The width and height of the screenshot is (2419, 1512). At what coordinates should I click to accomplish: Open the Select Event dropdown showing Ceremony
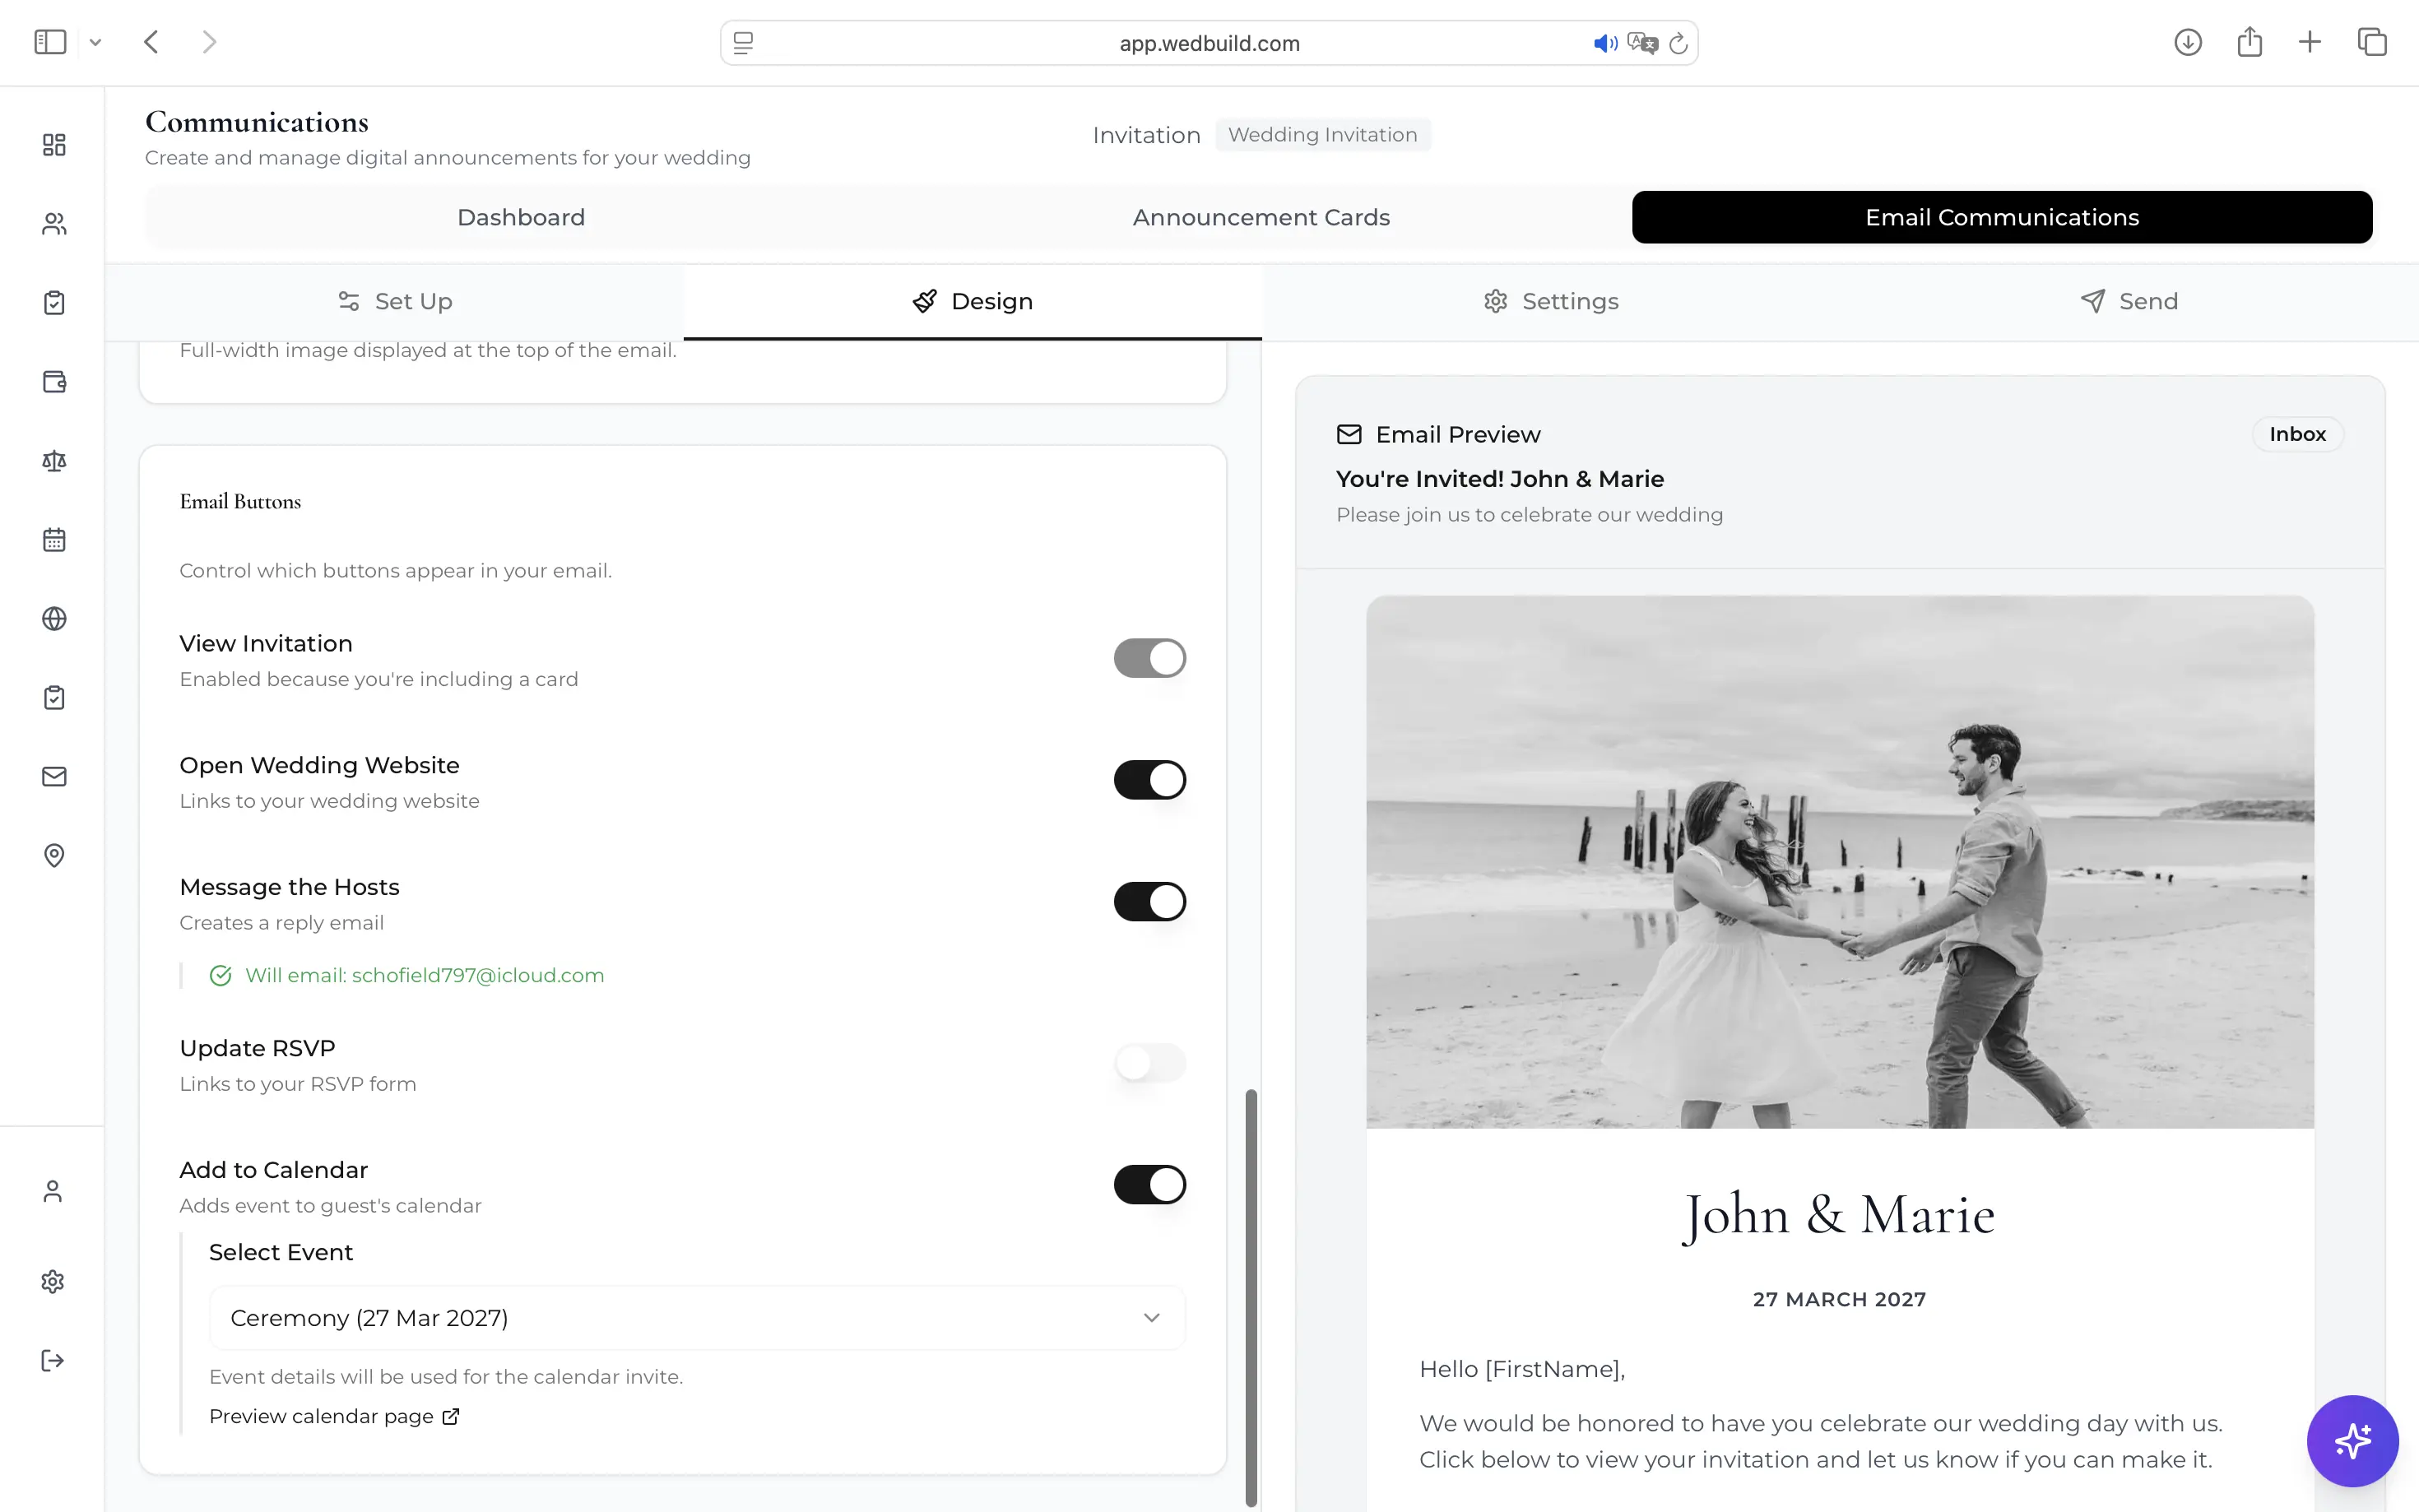click(x=697, y=1318)
